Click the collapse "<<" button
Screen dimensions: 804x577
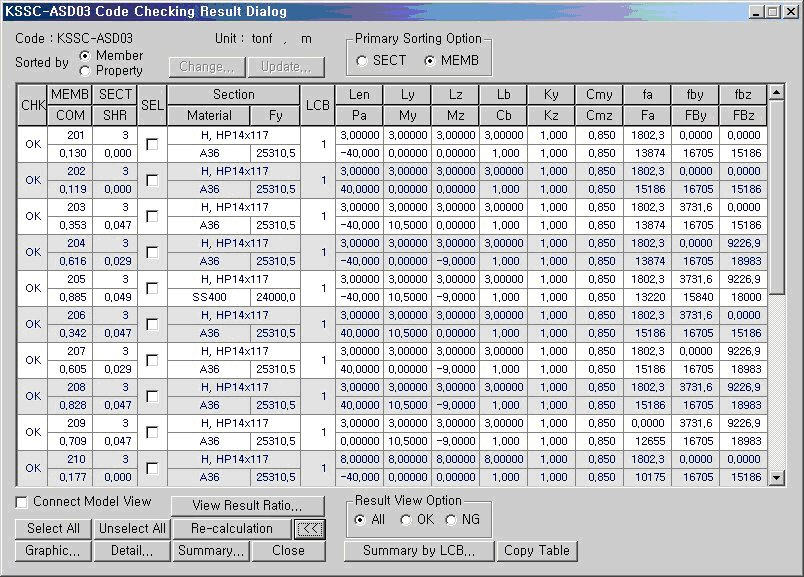tap(309, 529)
